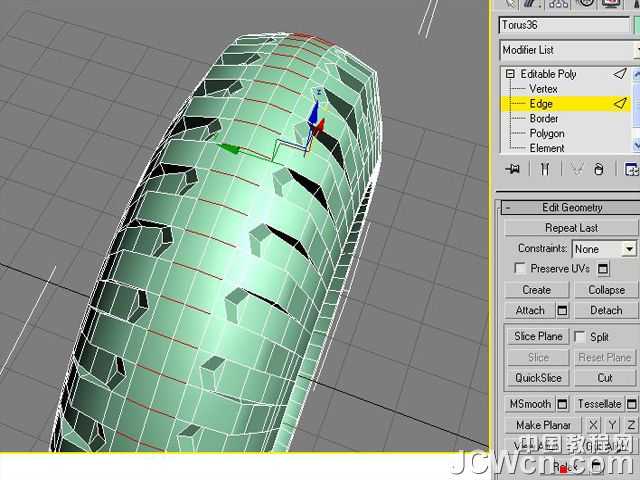The height and width of the screenshot is (480, 640).
Task: Click the Y planar alignment button
Action: (x=612, y=425)
